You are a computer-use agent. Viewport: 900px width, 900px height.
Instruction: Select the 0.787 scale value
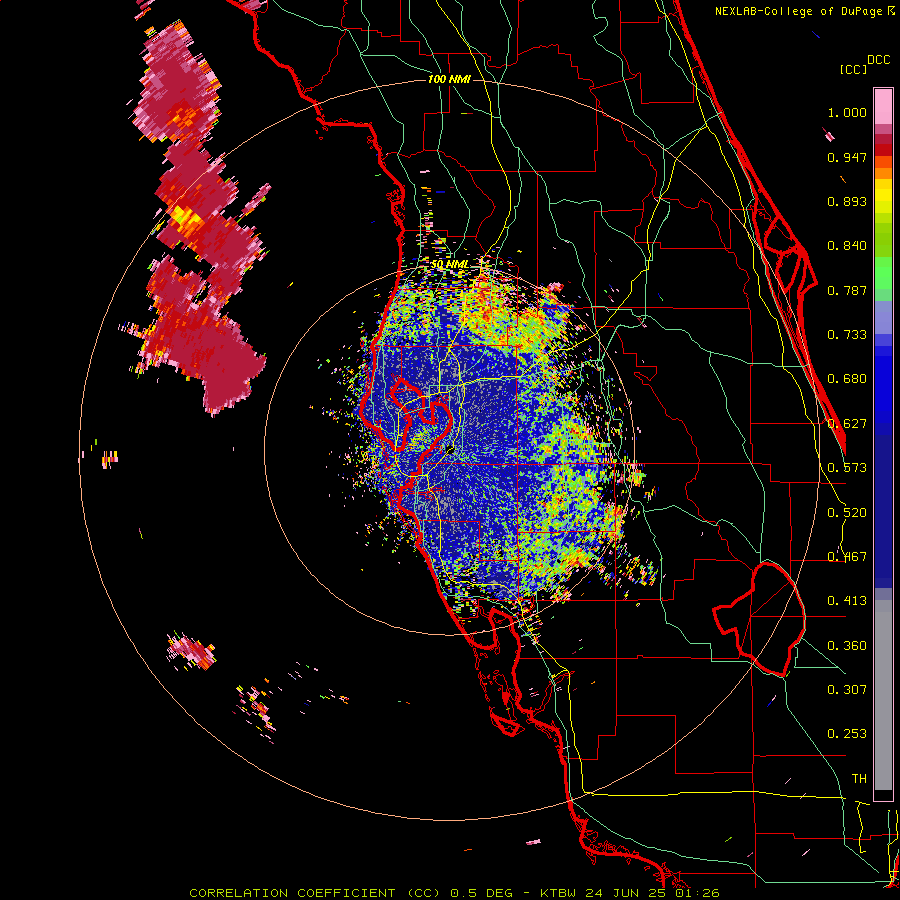(x=847, y=290)
